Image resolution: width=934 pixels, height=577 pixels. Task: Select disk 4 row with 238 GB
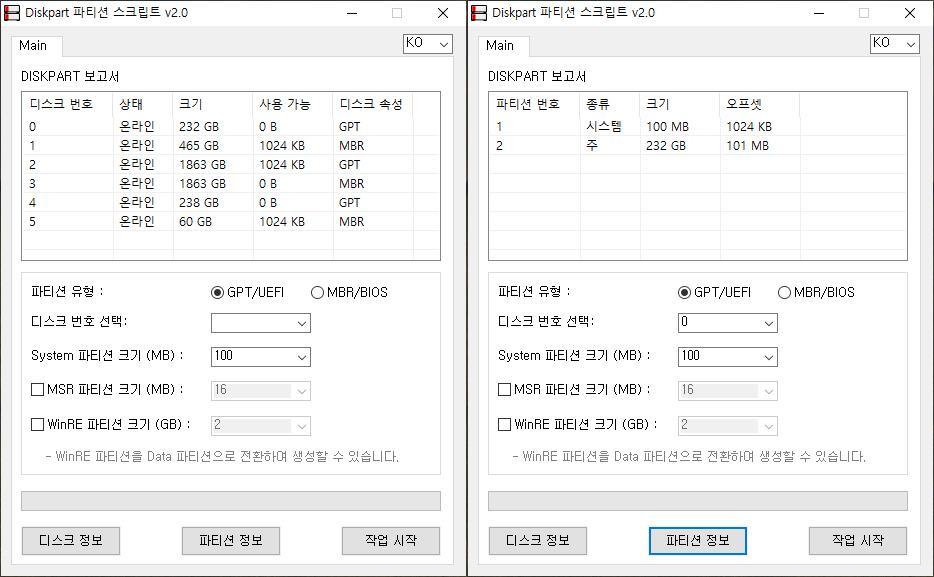231,203
